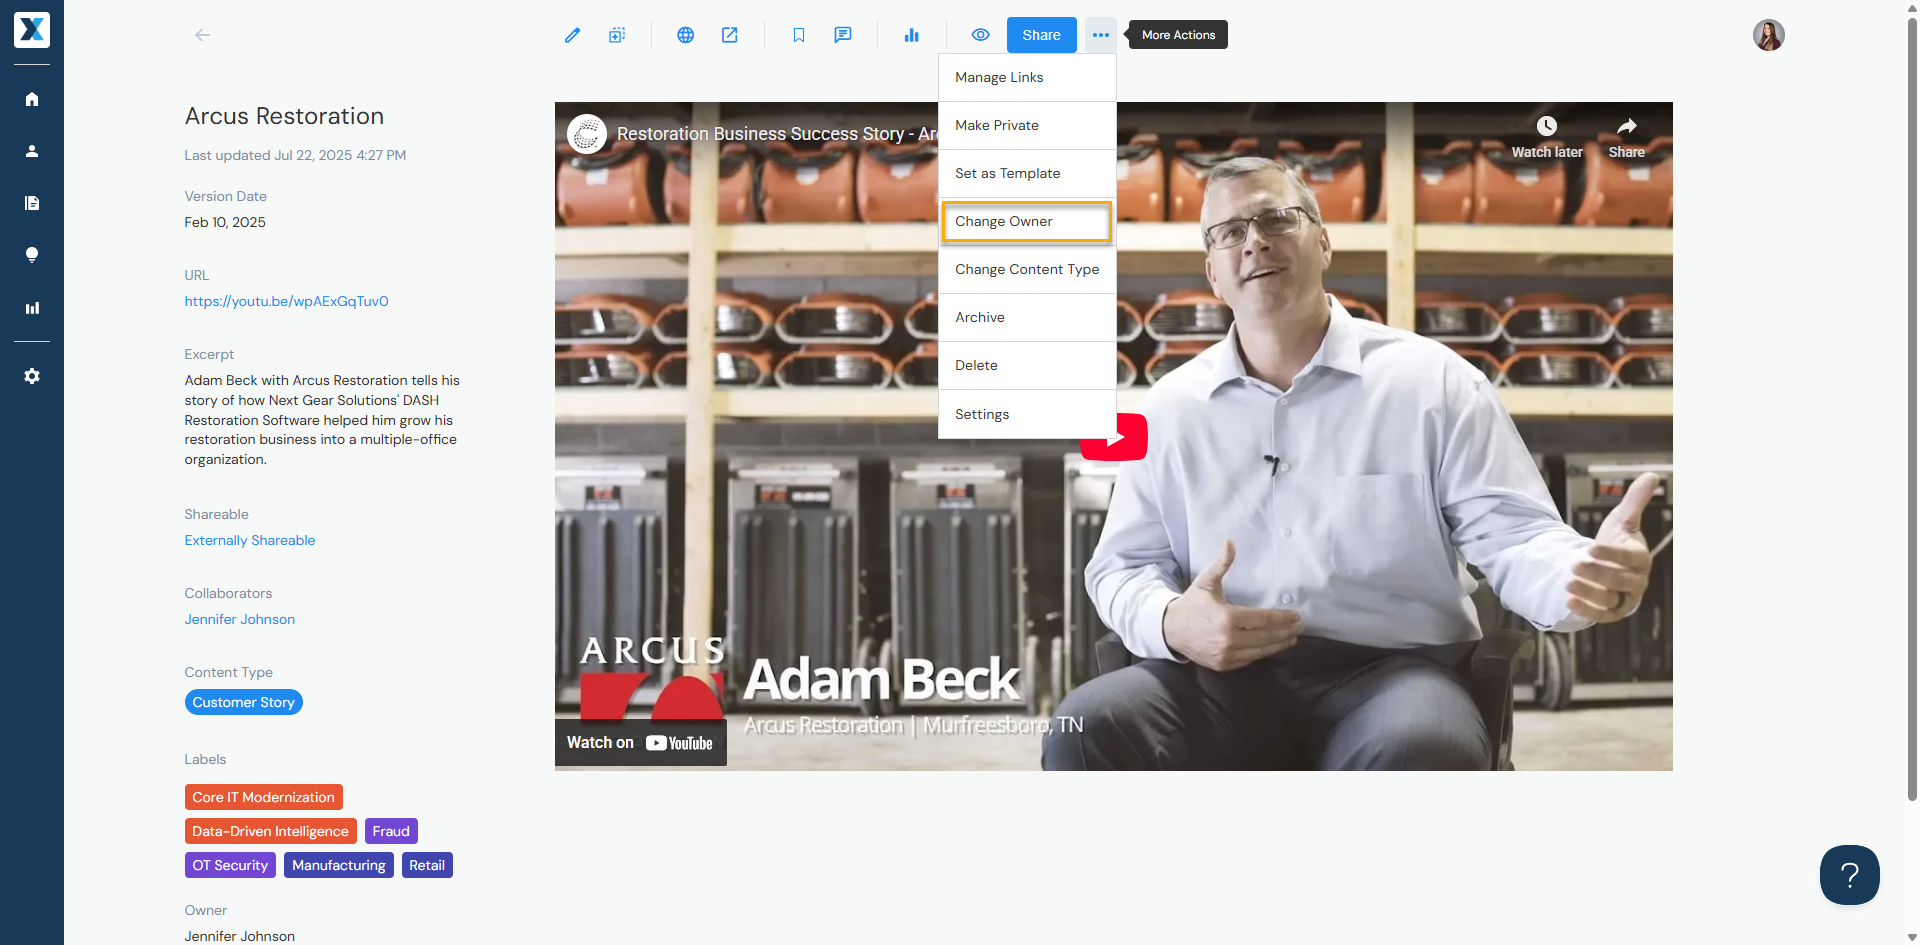Open comments with the speech bubble icon
This screenshot has height=945, width=1920.
tap(843, 35)
